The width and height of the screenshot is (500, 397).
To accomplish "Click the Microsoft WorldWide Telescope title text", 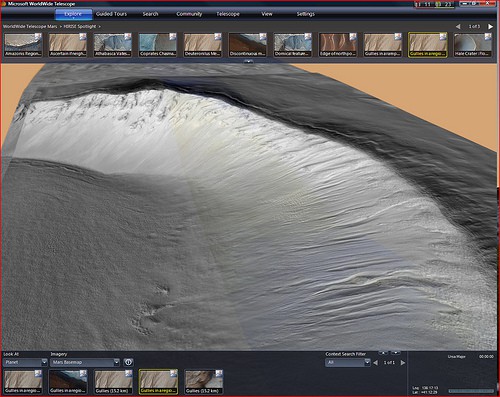I will [41, 4].
